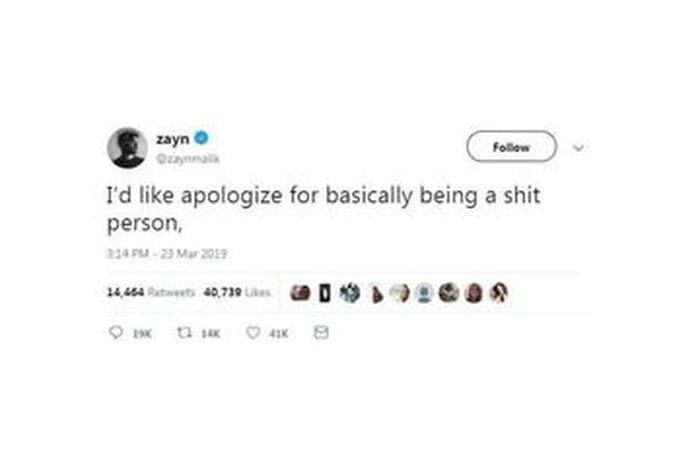
Task: Click the third liker avatar
Action: tap(350, 293)
